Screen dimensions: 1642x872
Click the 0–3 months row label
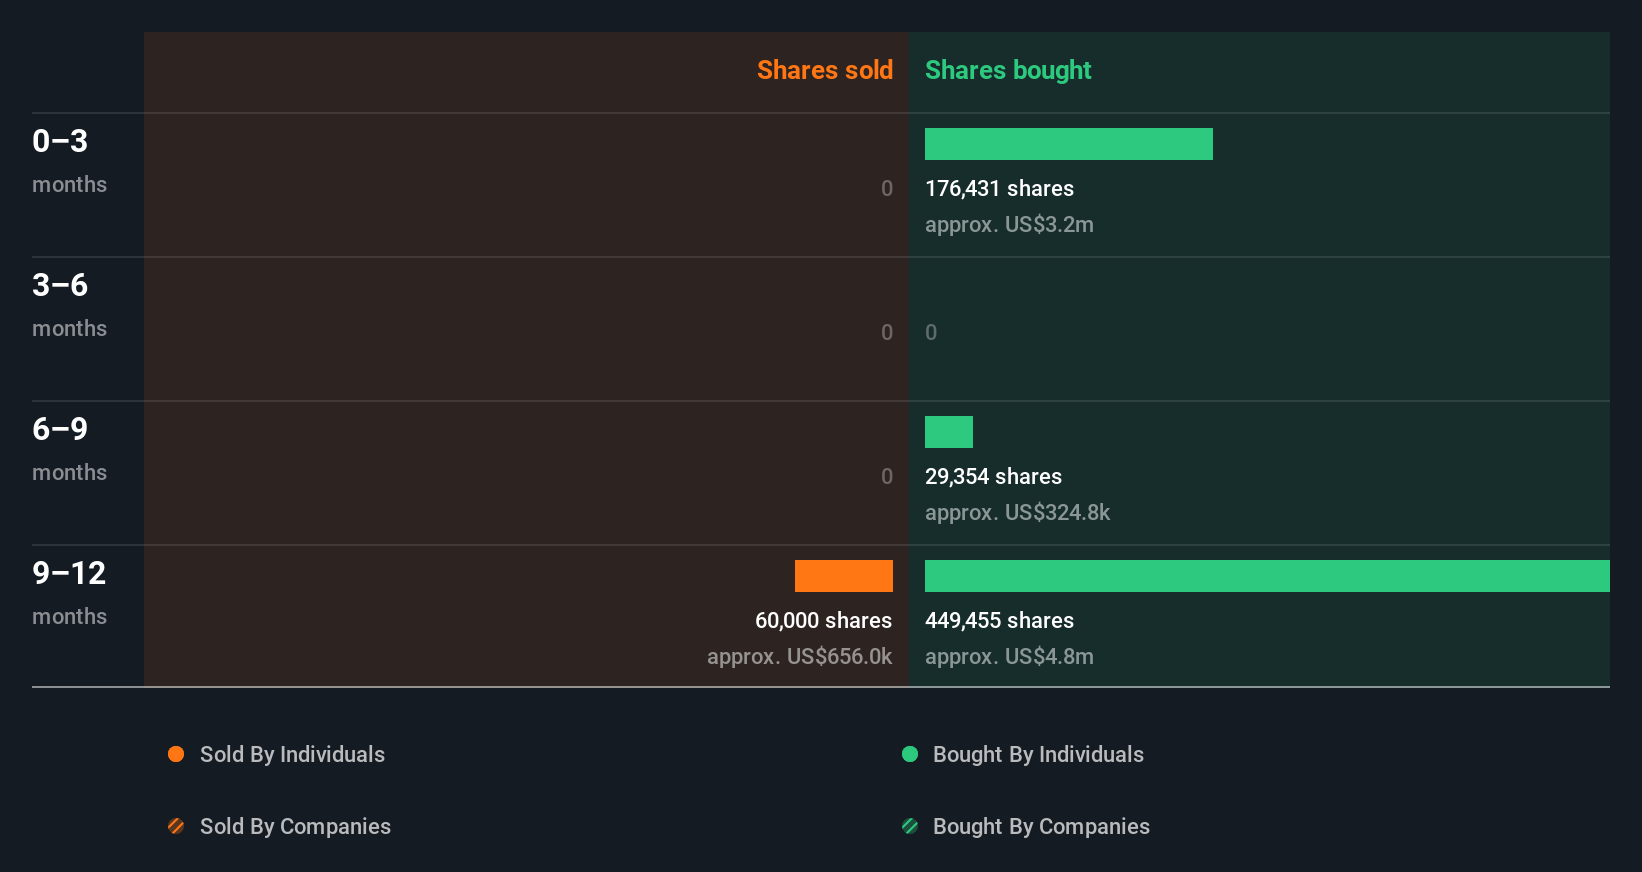coord(69,161)
